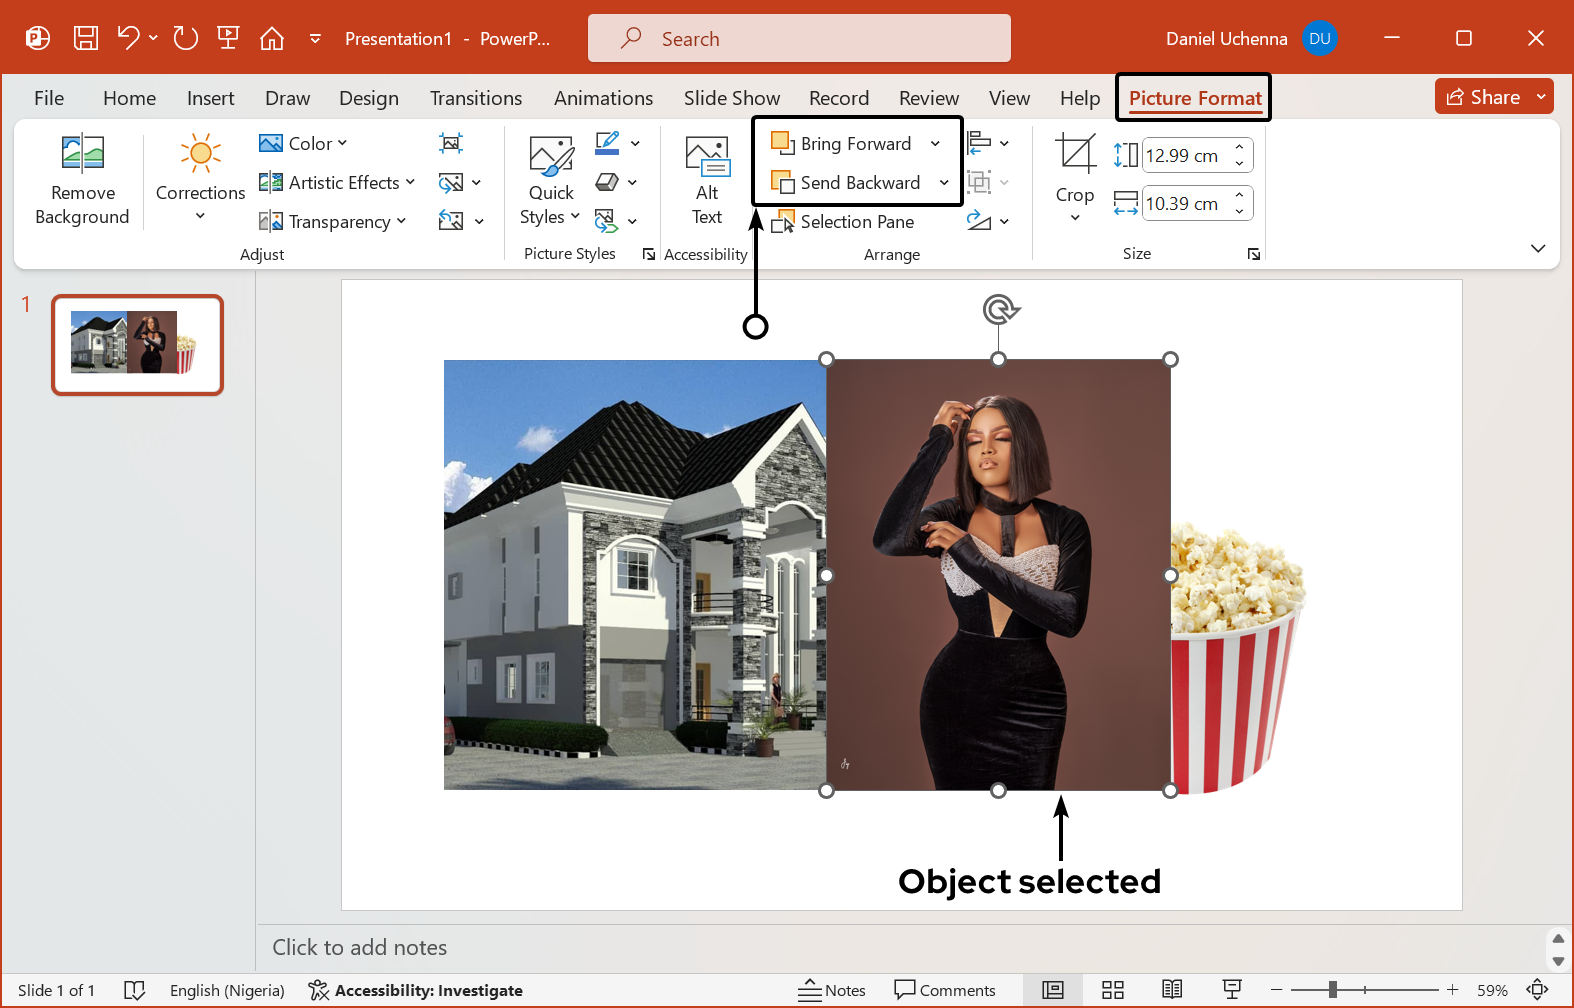Viewport: 1574px width, 1008px height.
Task: Collapse the ribbon with the chevron
Action: 1538,248
